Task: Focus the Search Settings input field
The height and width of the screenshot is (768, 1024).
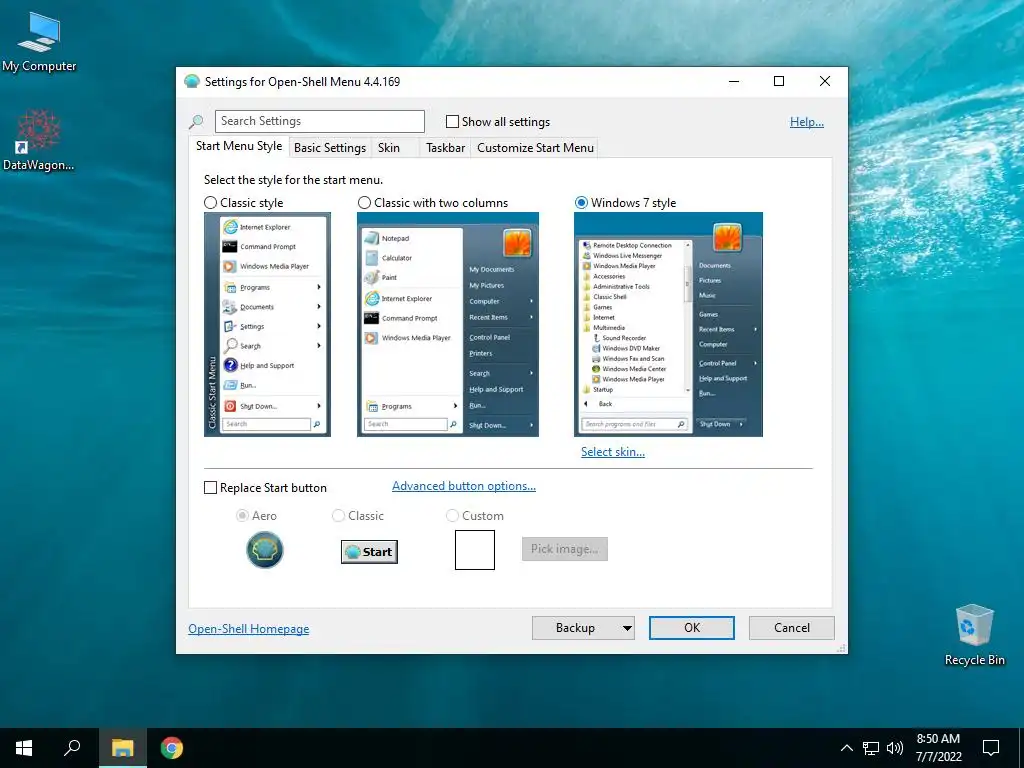Action: pos(320,121)
